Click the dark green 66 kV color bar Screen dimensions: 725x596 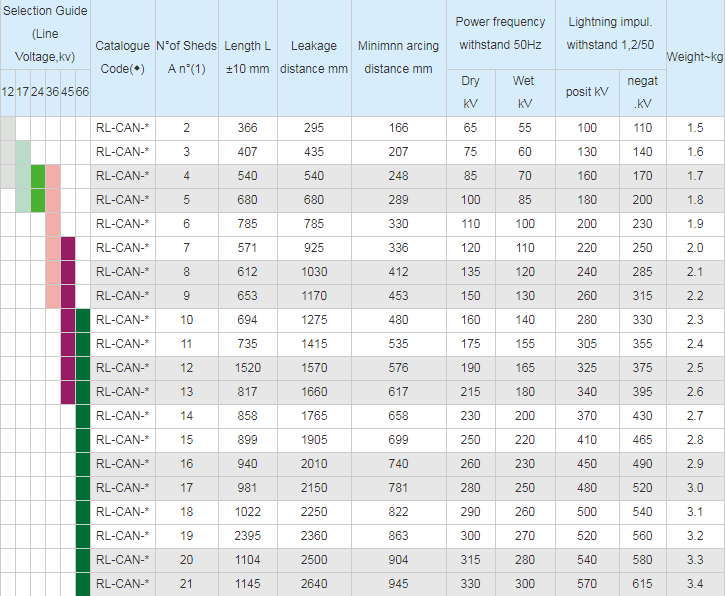click(x=83, y=452)
